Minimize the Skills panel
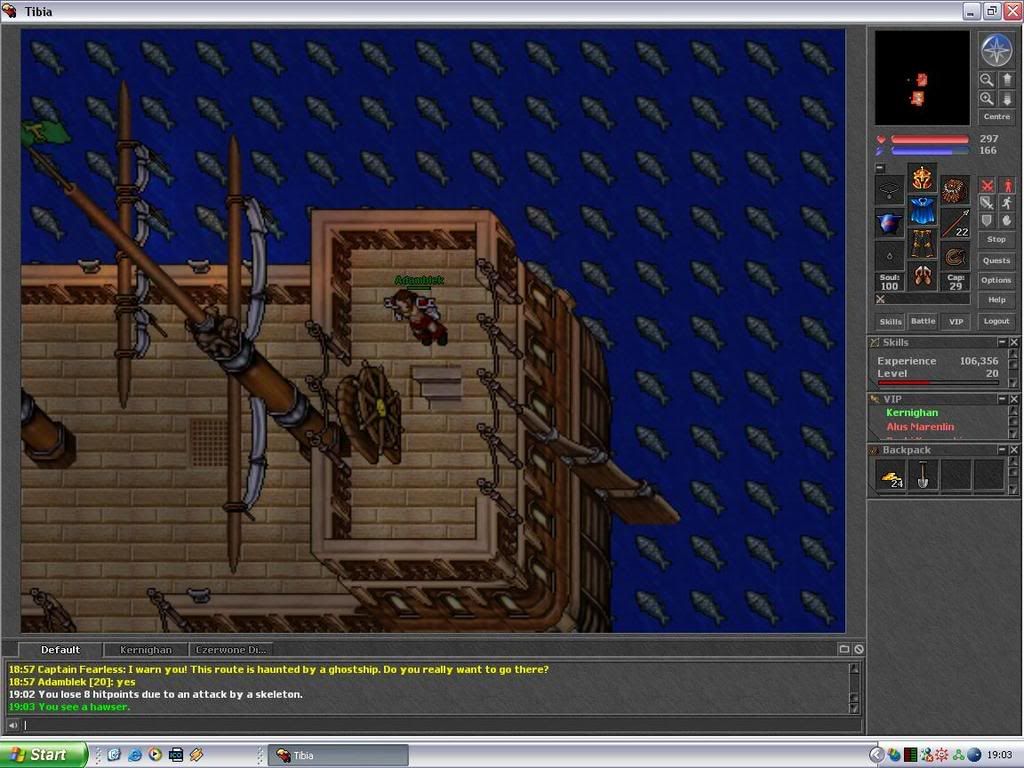1024x768 pixels. pyautogui.click(x=1002, y=342)
